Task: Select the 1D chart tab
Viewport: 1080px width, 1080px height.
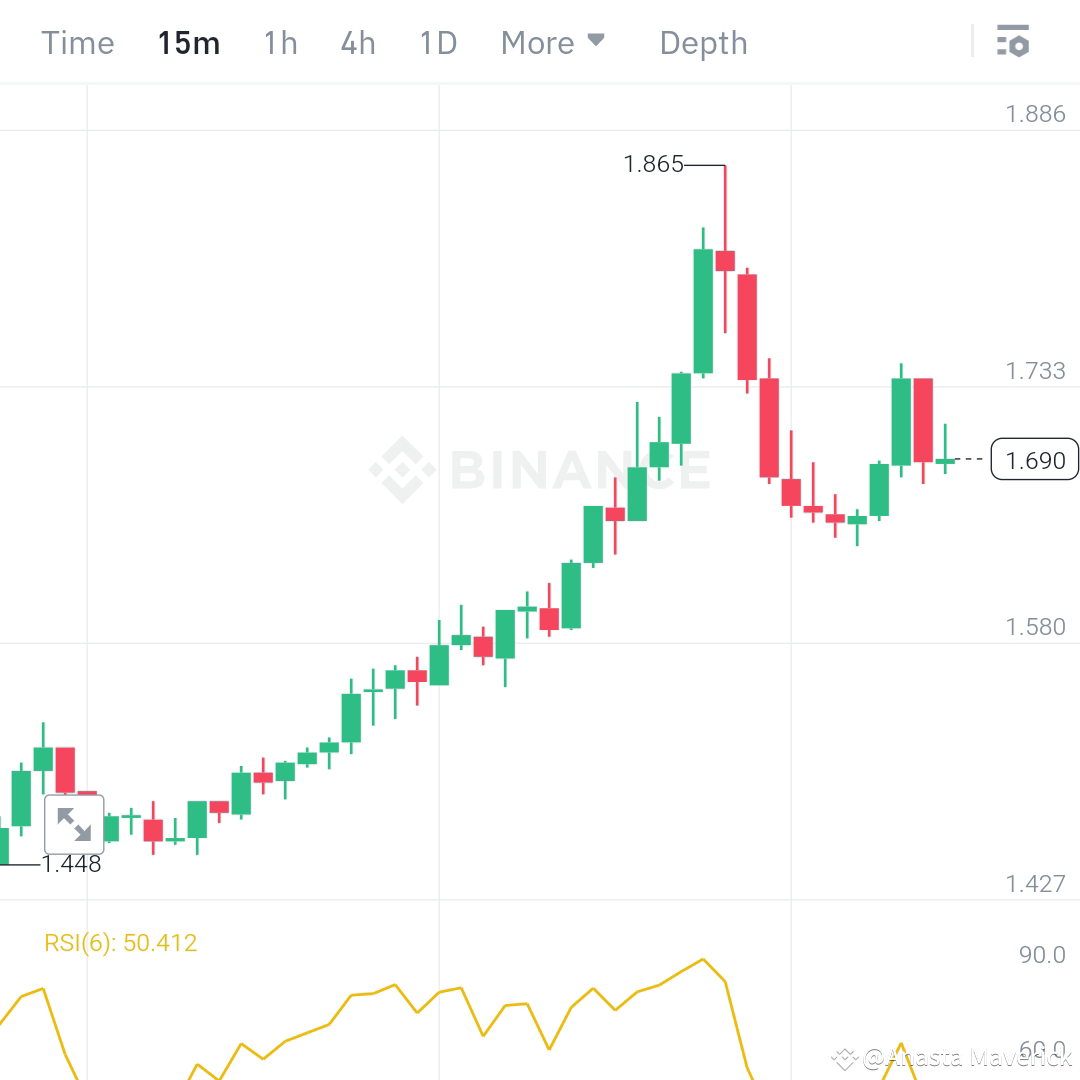Action: 437,42
